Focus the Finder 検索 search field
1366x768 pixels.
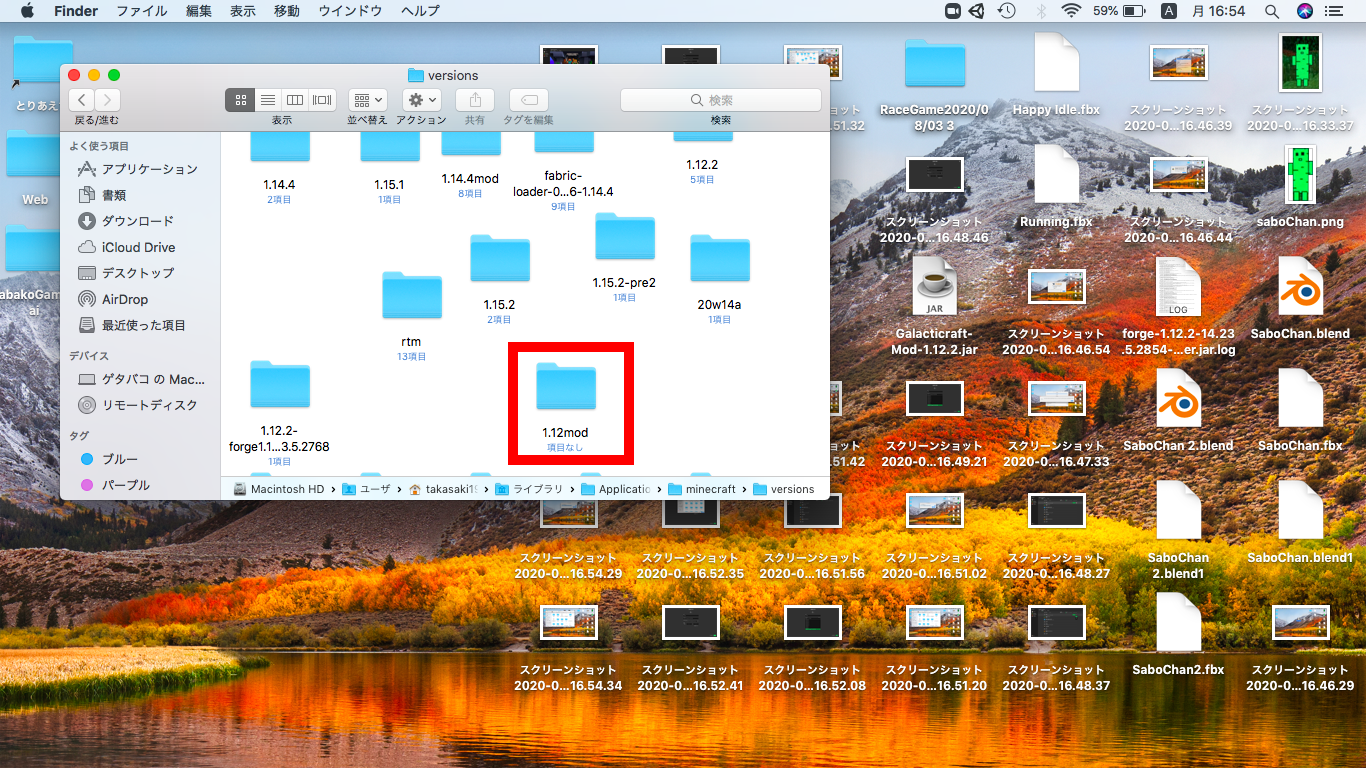pyautogui.click(x=720, y=100)
